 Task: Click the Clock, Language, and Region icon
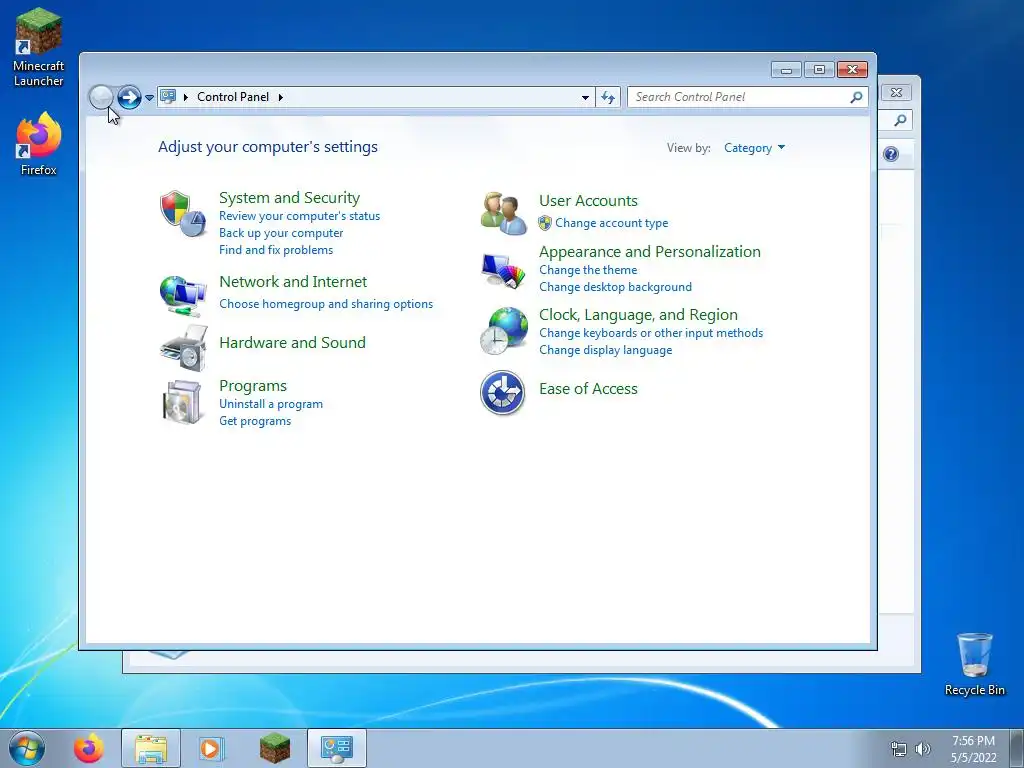(504, 330)
